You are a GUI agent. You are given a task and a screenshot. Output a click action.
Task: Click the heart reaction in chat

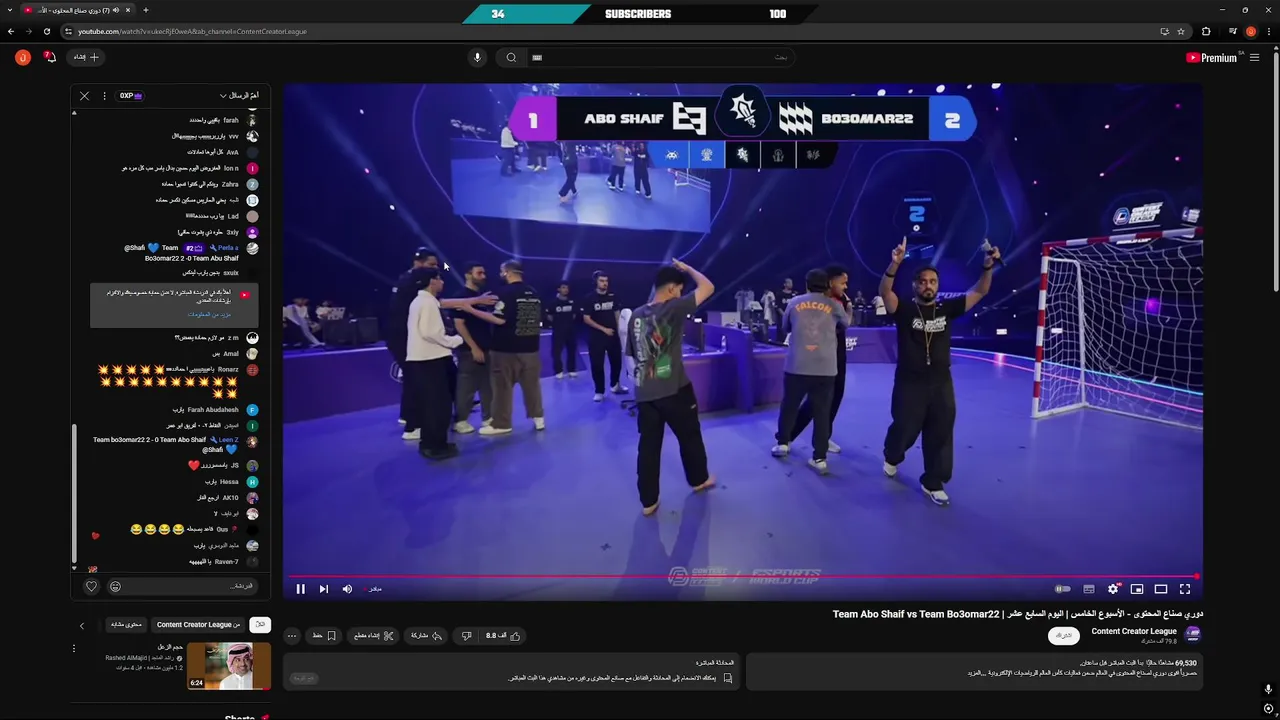(x=91, y=587)
